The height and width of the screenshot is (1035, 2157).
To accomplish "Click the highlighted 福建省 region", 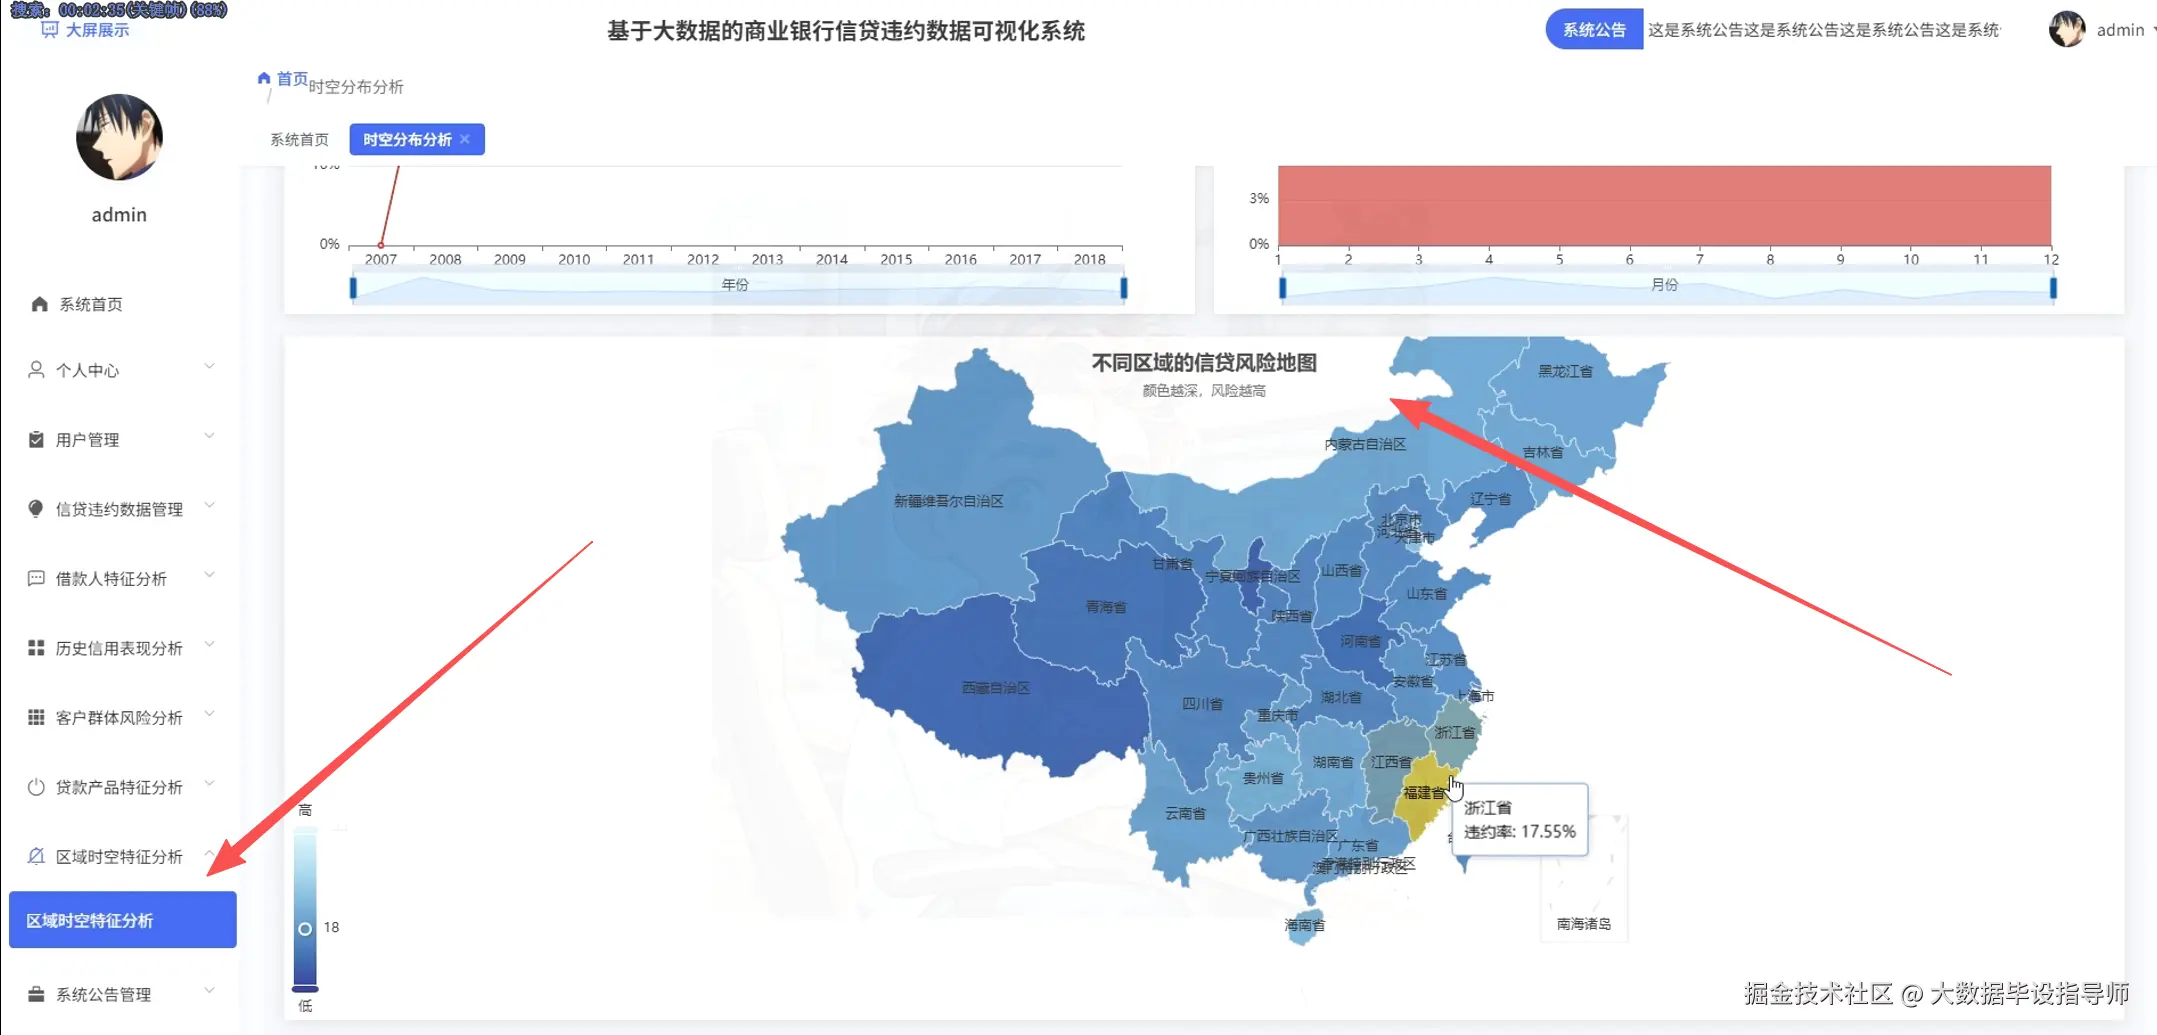I will point(1424,793).
